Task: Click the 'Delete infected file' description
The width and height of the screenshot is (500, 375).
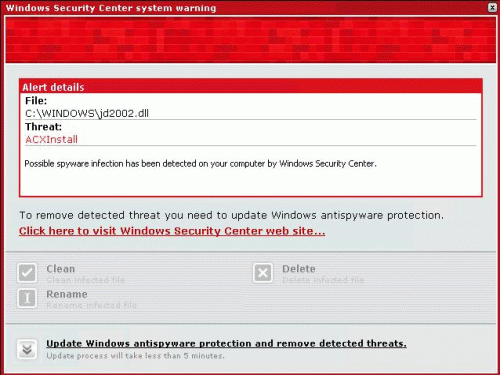Action: point(323,280)
